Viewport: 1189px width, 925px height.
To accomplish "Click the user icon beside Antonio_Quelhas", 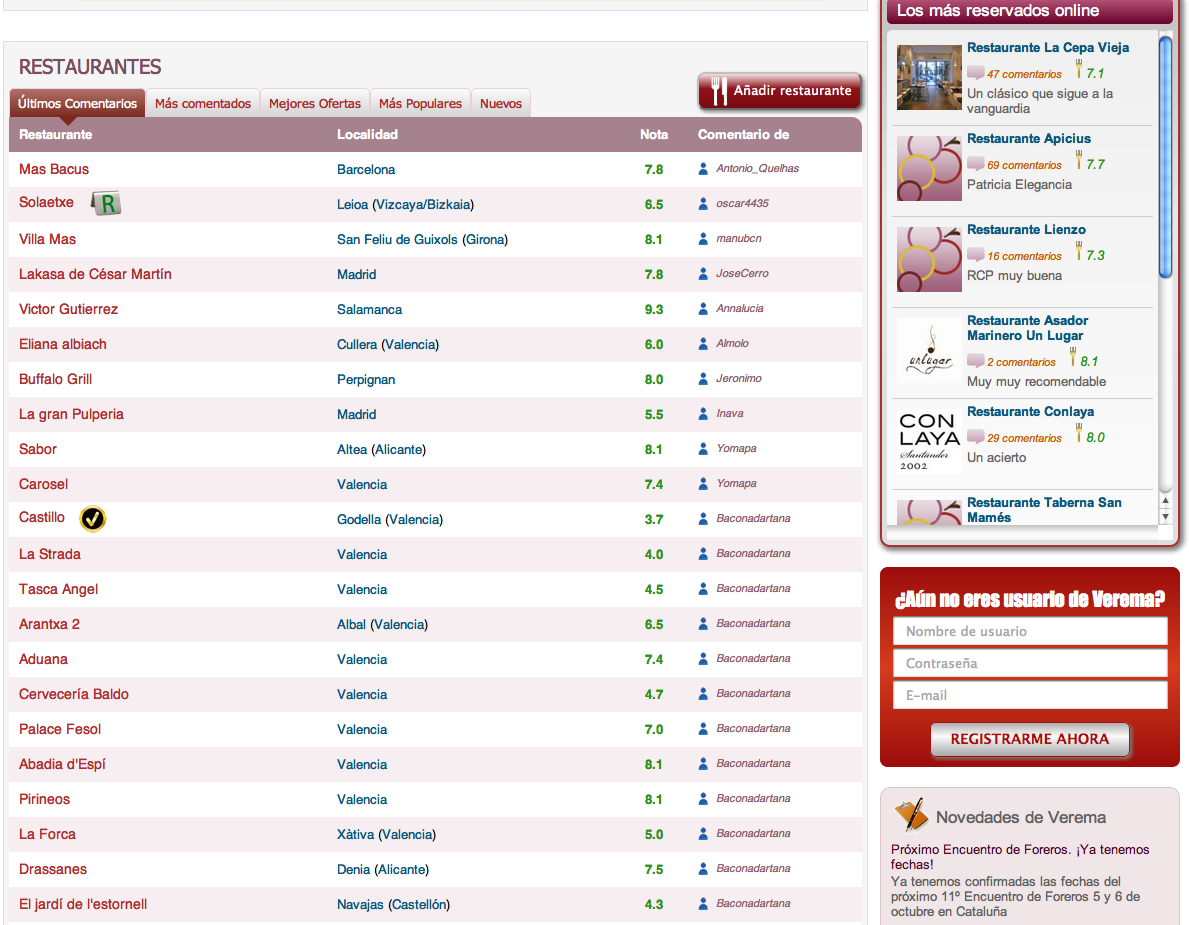I will click(703, 168).
